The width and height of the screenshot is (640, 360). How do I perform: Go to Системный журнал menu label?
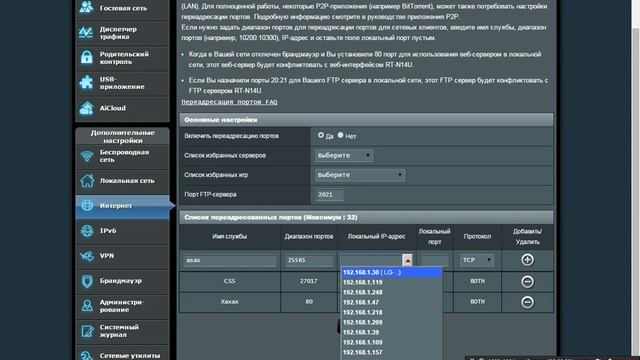pyautogui.click(x=119, y=331)
